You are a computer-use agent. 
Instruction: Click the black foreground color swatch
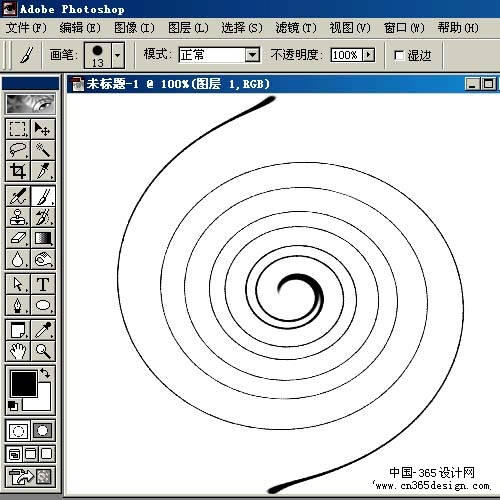pyautogui.click(x=24, y=384)
